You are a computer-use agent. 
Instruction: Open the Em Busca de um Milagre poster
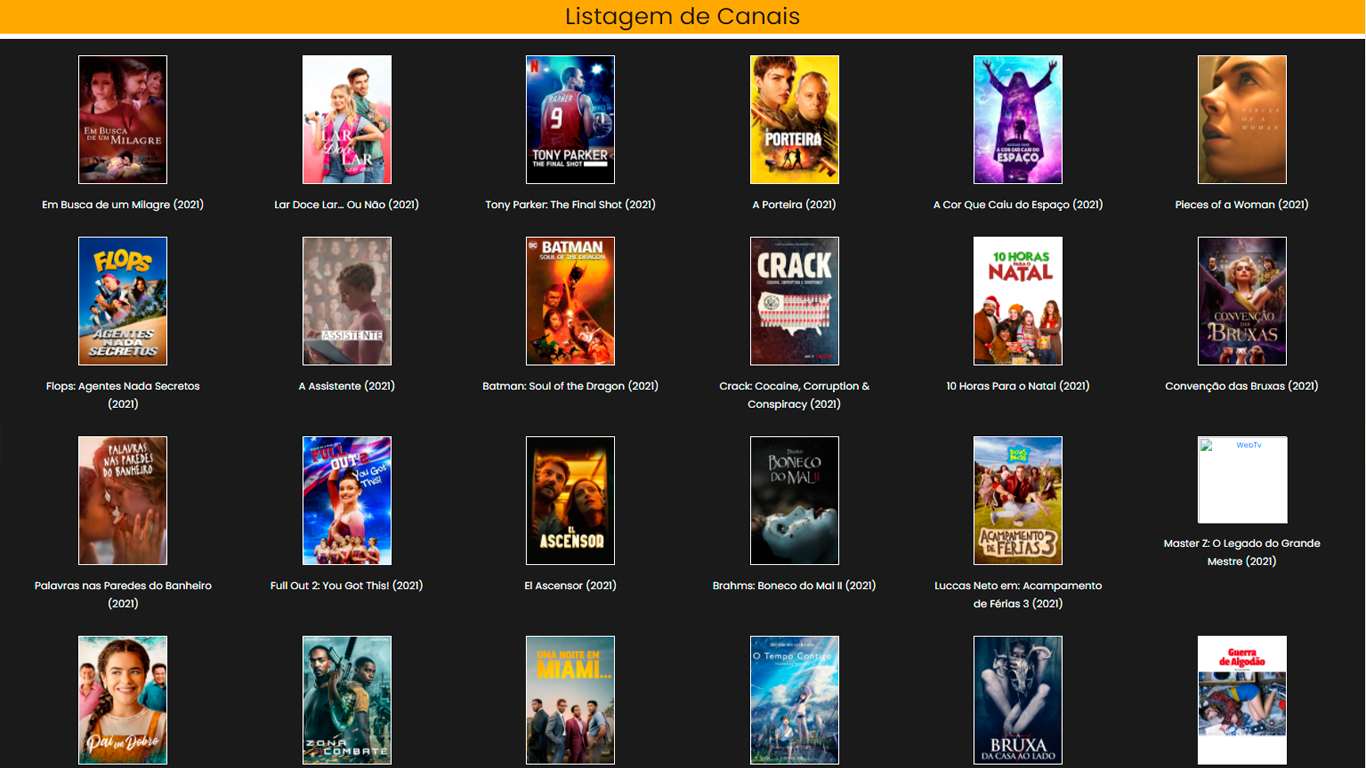pos(123,120)
